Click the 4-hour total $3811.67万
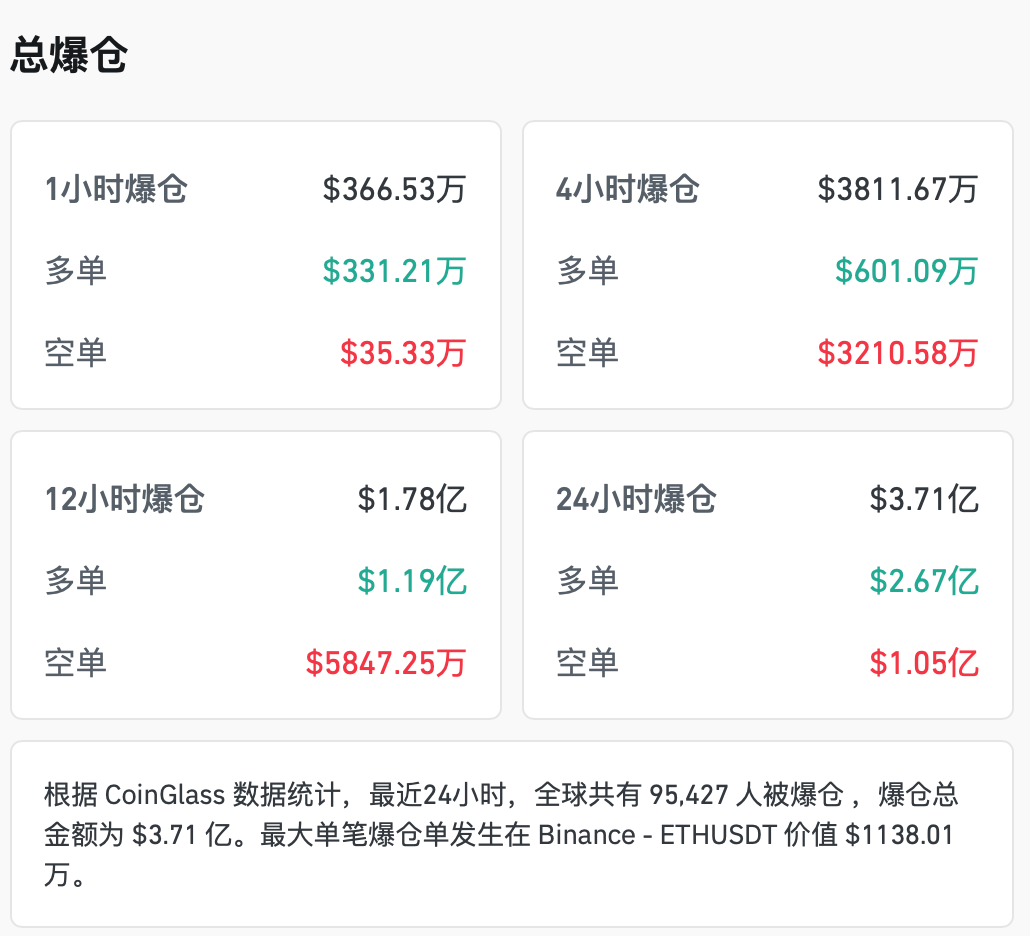 [x=898, y=189]
